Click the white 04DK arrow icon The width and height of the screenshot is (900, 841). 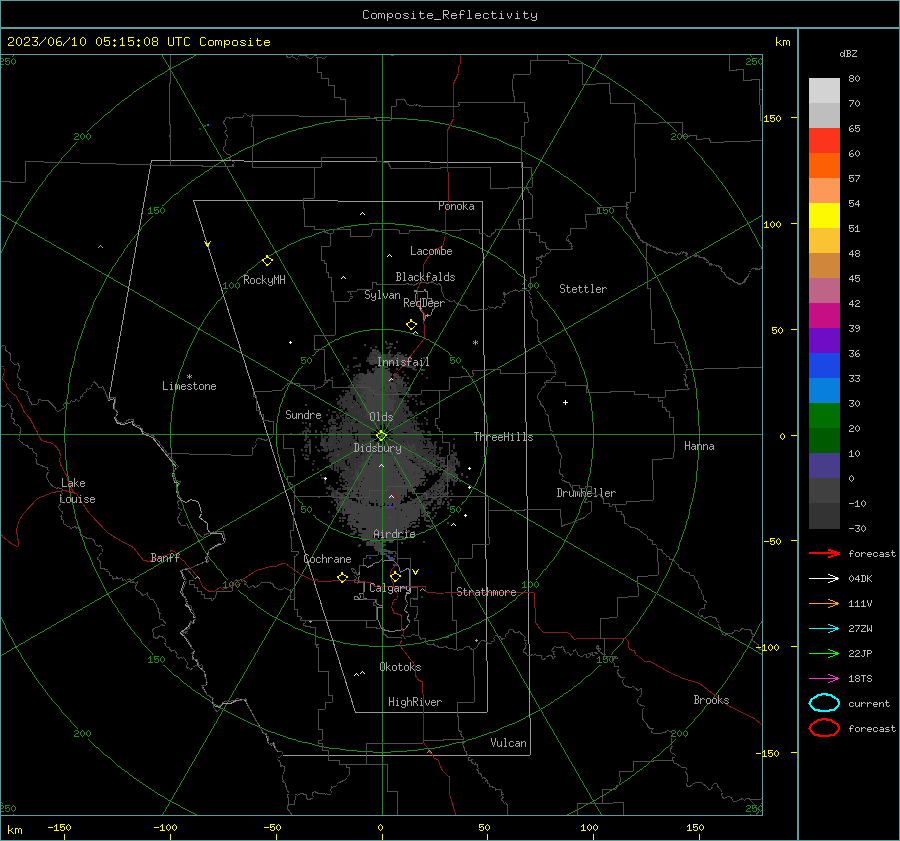click(x=824, y=578)
